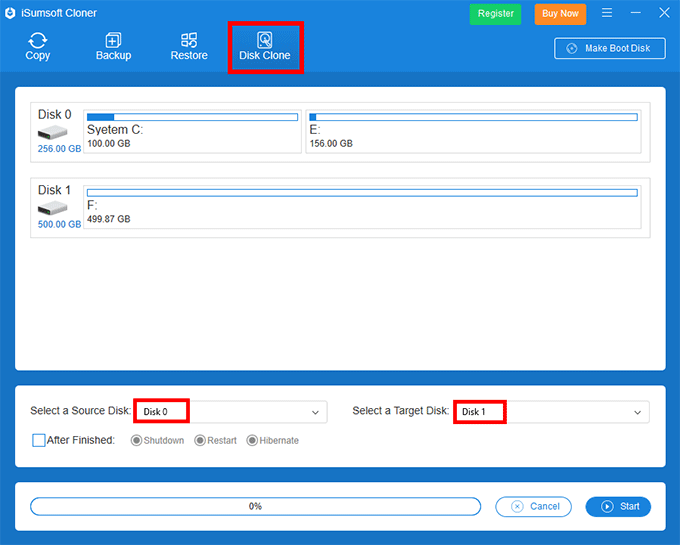Click the Syetem C: usage bar
This screenshot has width=680, height=545.
click(x=192, y=117)
